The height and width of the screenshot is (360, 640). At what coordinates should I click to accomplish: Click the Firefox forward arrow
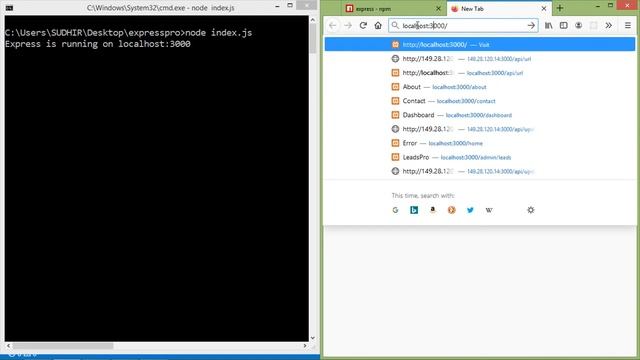(348, 25)
